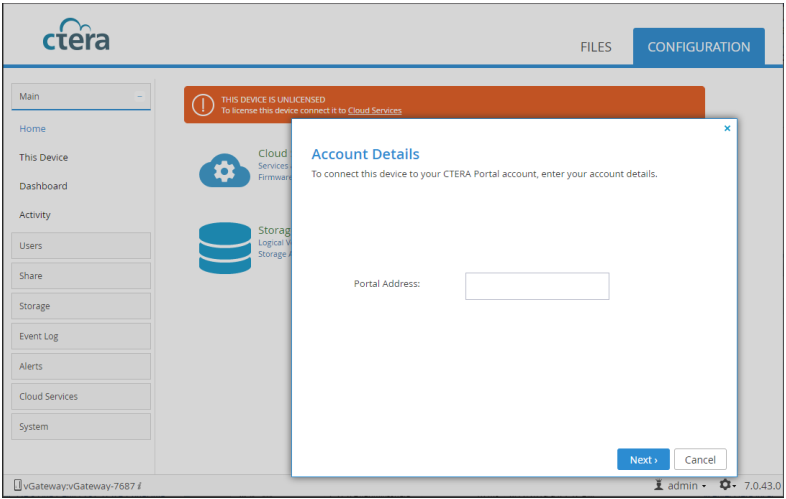The image size is (786, 499).
Task: Open the admin user dropdown
Action: pyautogui.click(x=687, y=485)
